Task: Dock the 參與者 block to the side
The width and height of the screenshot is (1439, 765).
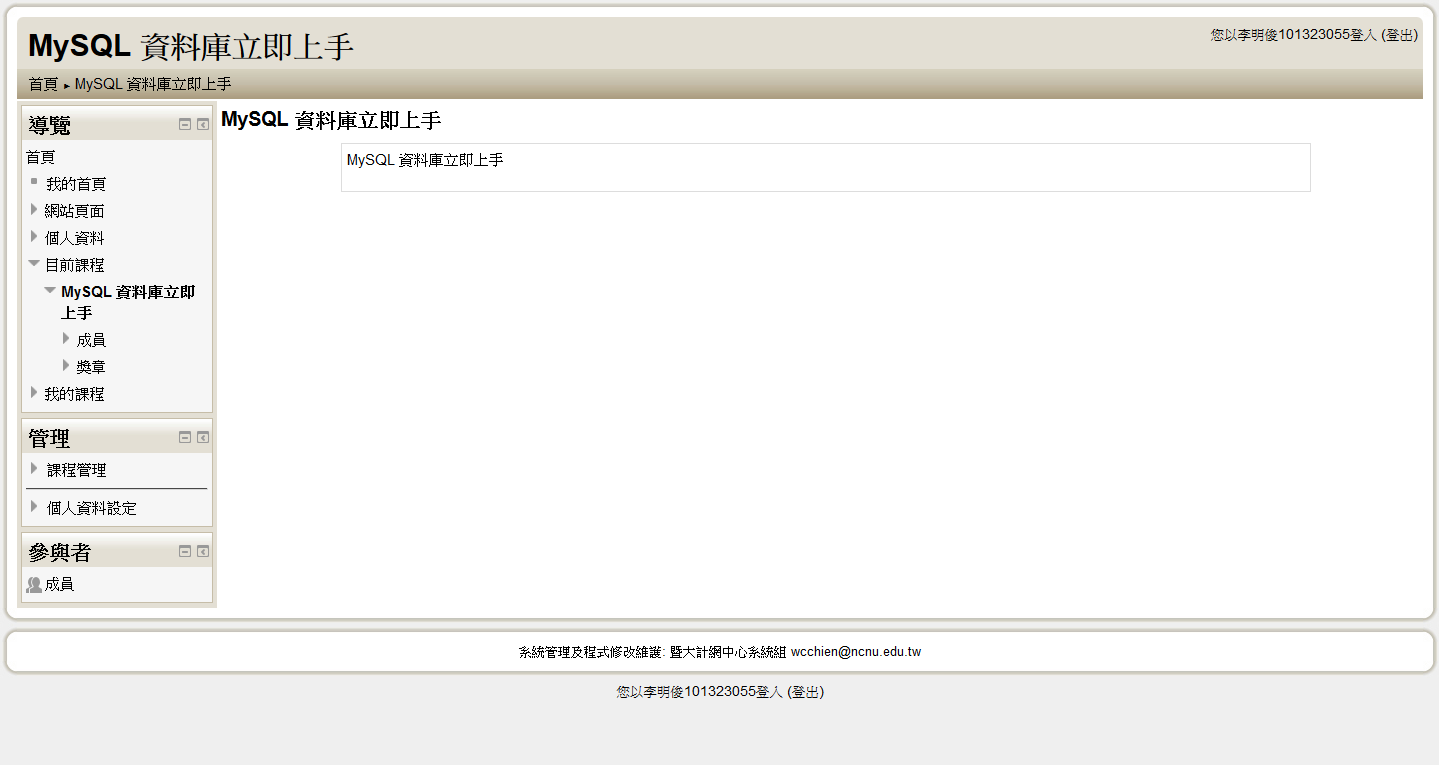Action: click(x=203, y=552)
